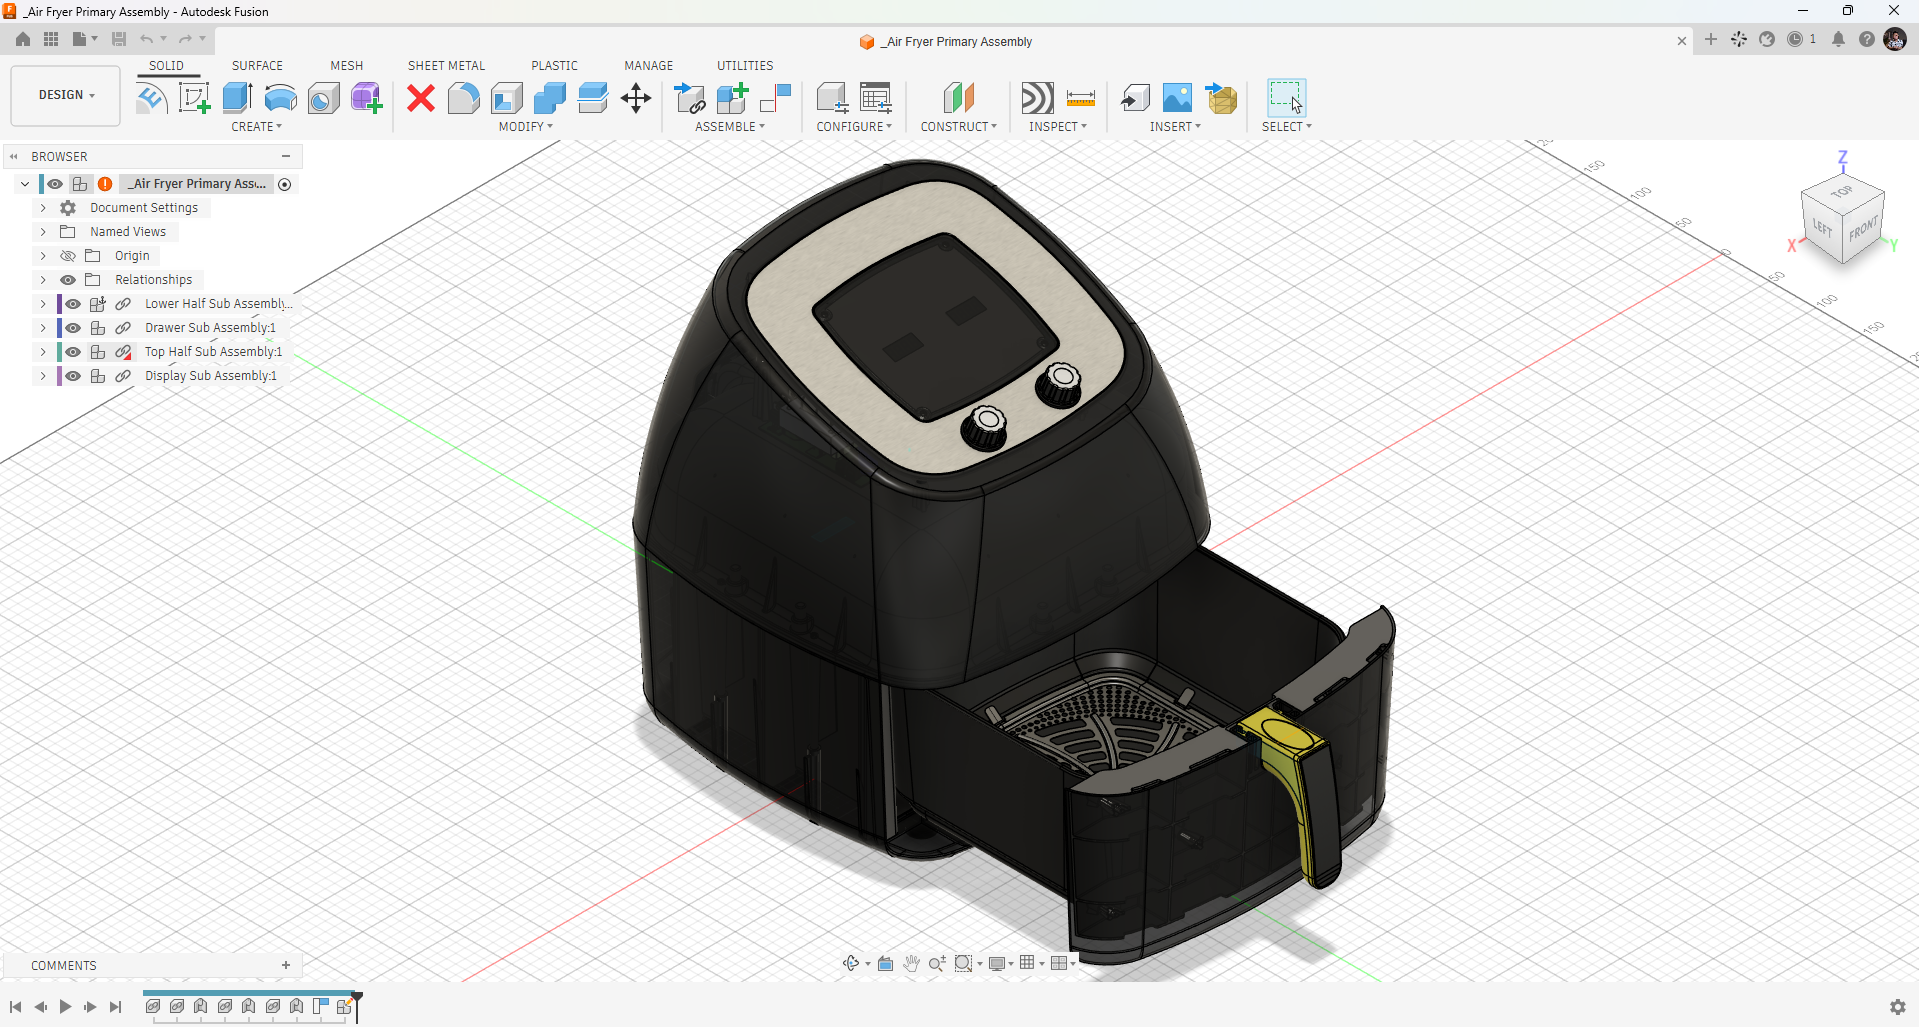Switch to the SHEET METAL tab
The image size is (1919, 1027).
(446, 66)
